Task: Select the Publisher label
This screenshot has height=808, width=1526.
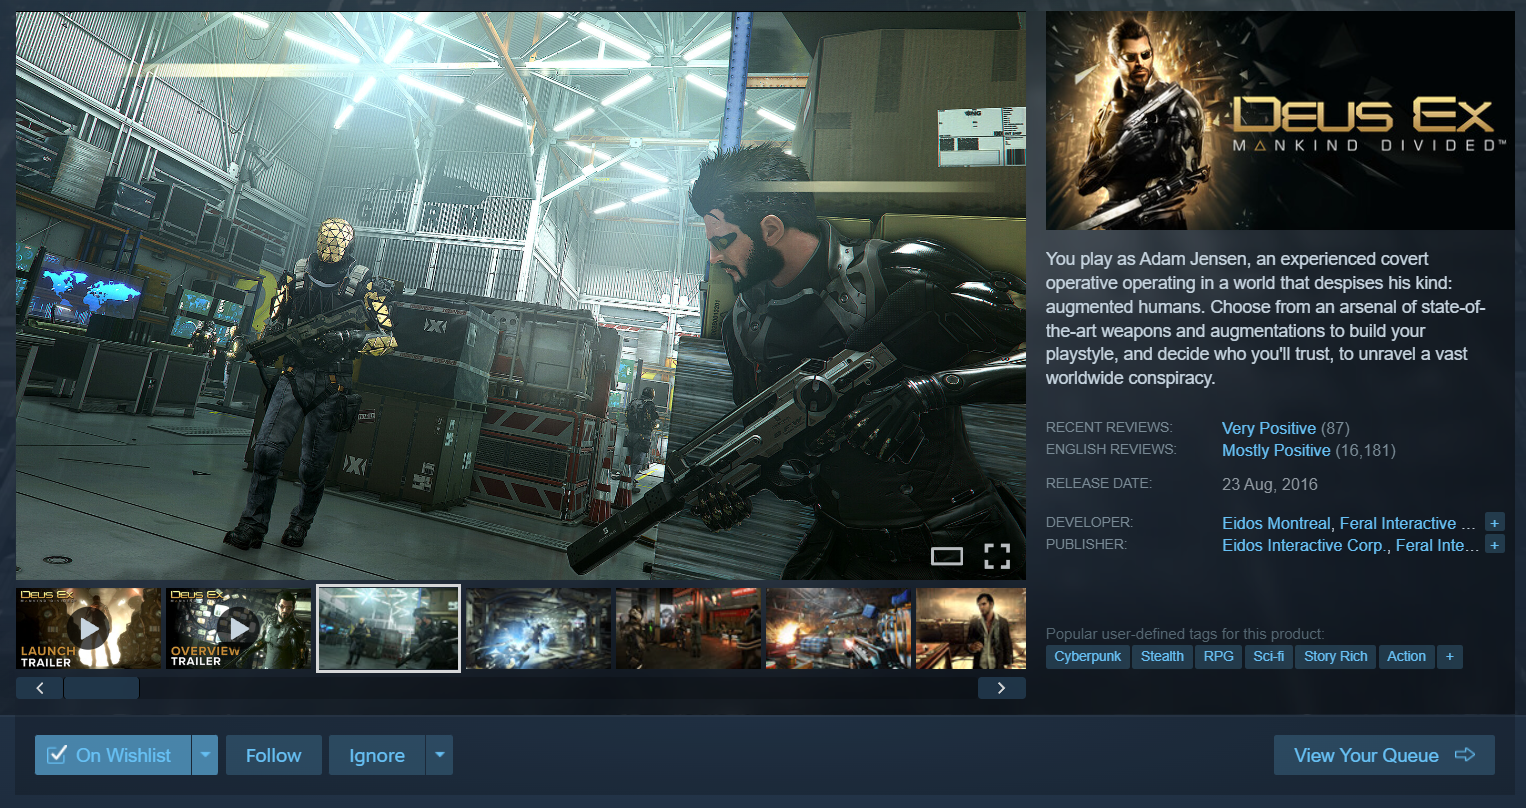Action: (1086, 544)
